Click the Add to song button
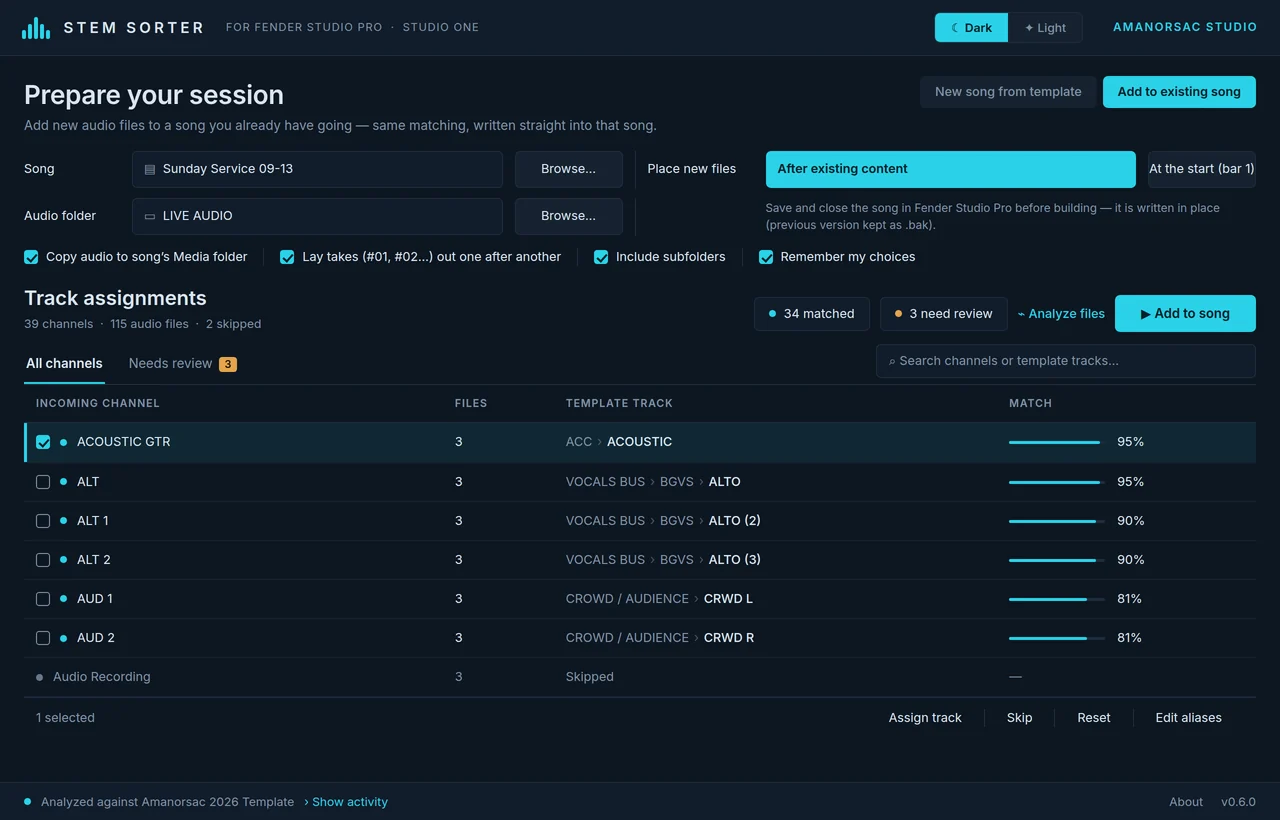The width and height of the screenshot is (1280, 820). click(1185, 314)
